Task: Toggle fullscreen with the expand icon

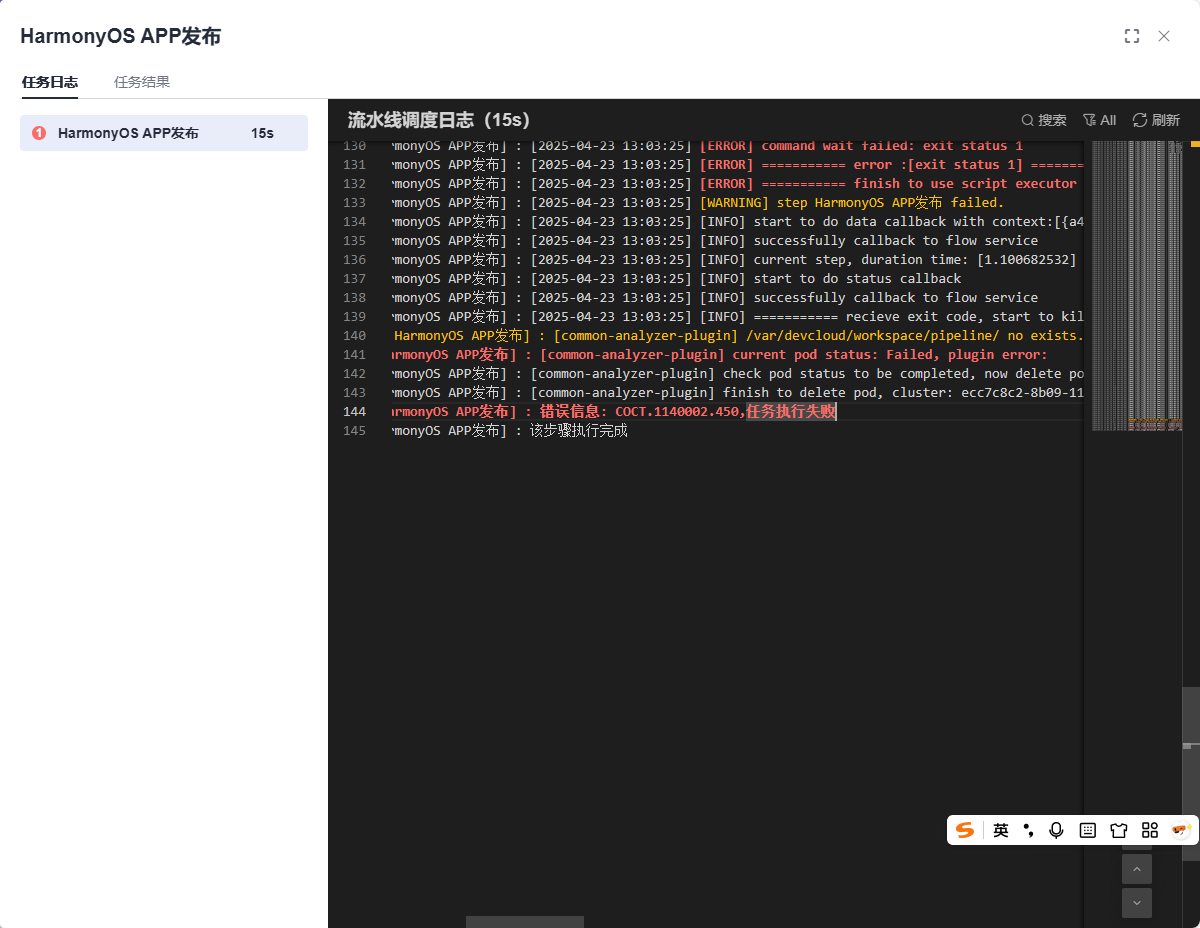Action: pos(1132,35)
